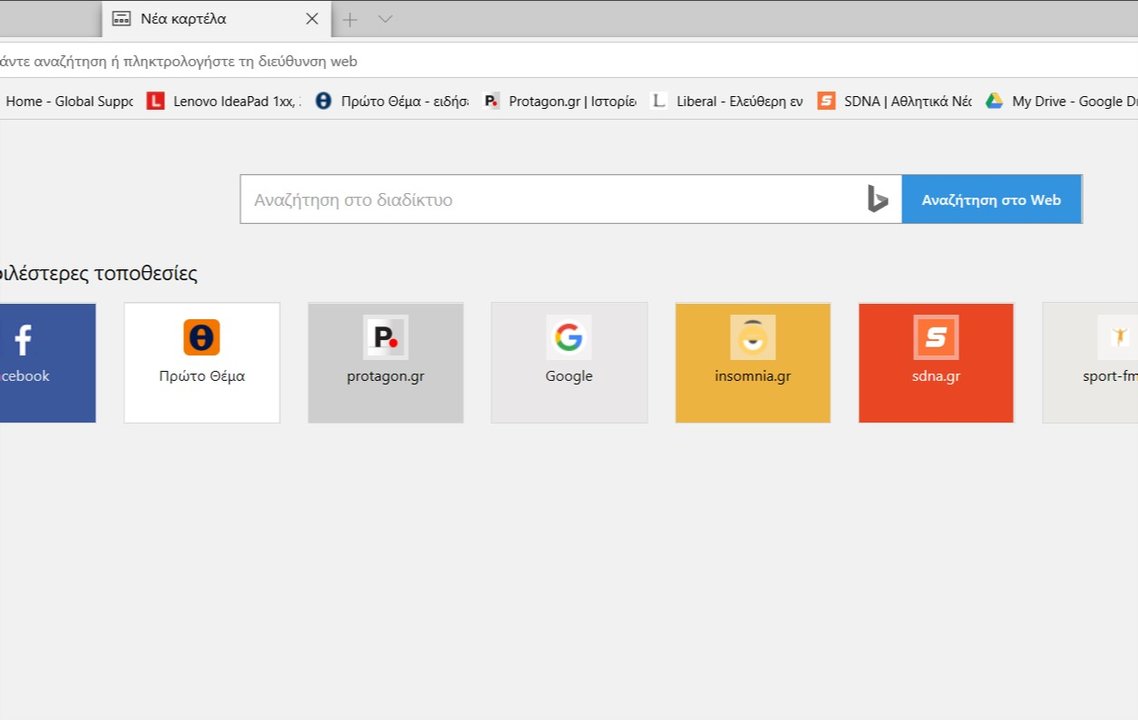Image resolution: width=1138 pixels, height=720 pixels.
Task: Open Home - Global Support bookmark
Action: [x=68, y=102]
